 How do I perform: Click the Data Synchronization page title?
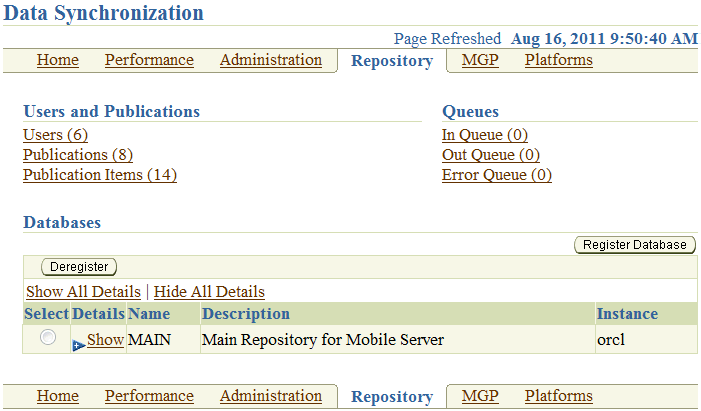tap(103, 13)
